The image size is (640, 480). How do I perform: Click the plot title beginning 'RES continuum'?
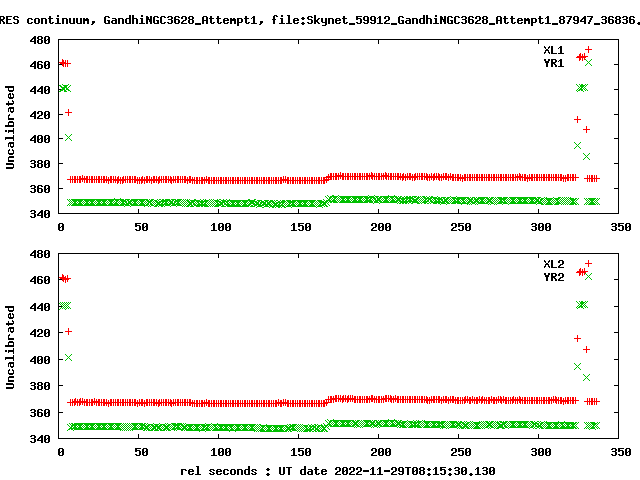point(320,20)
